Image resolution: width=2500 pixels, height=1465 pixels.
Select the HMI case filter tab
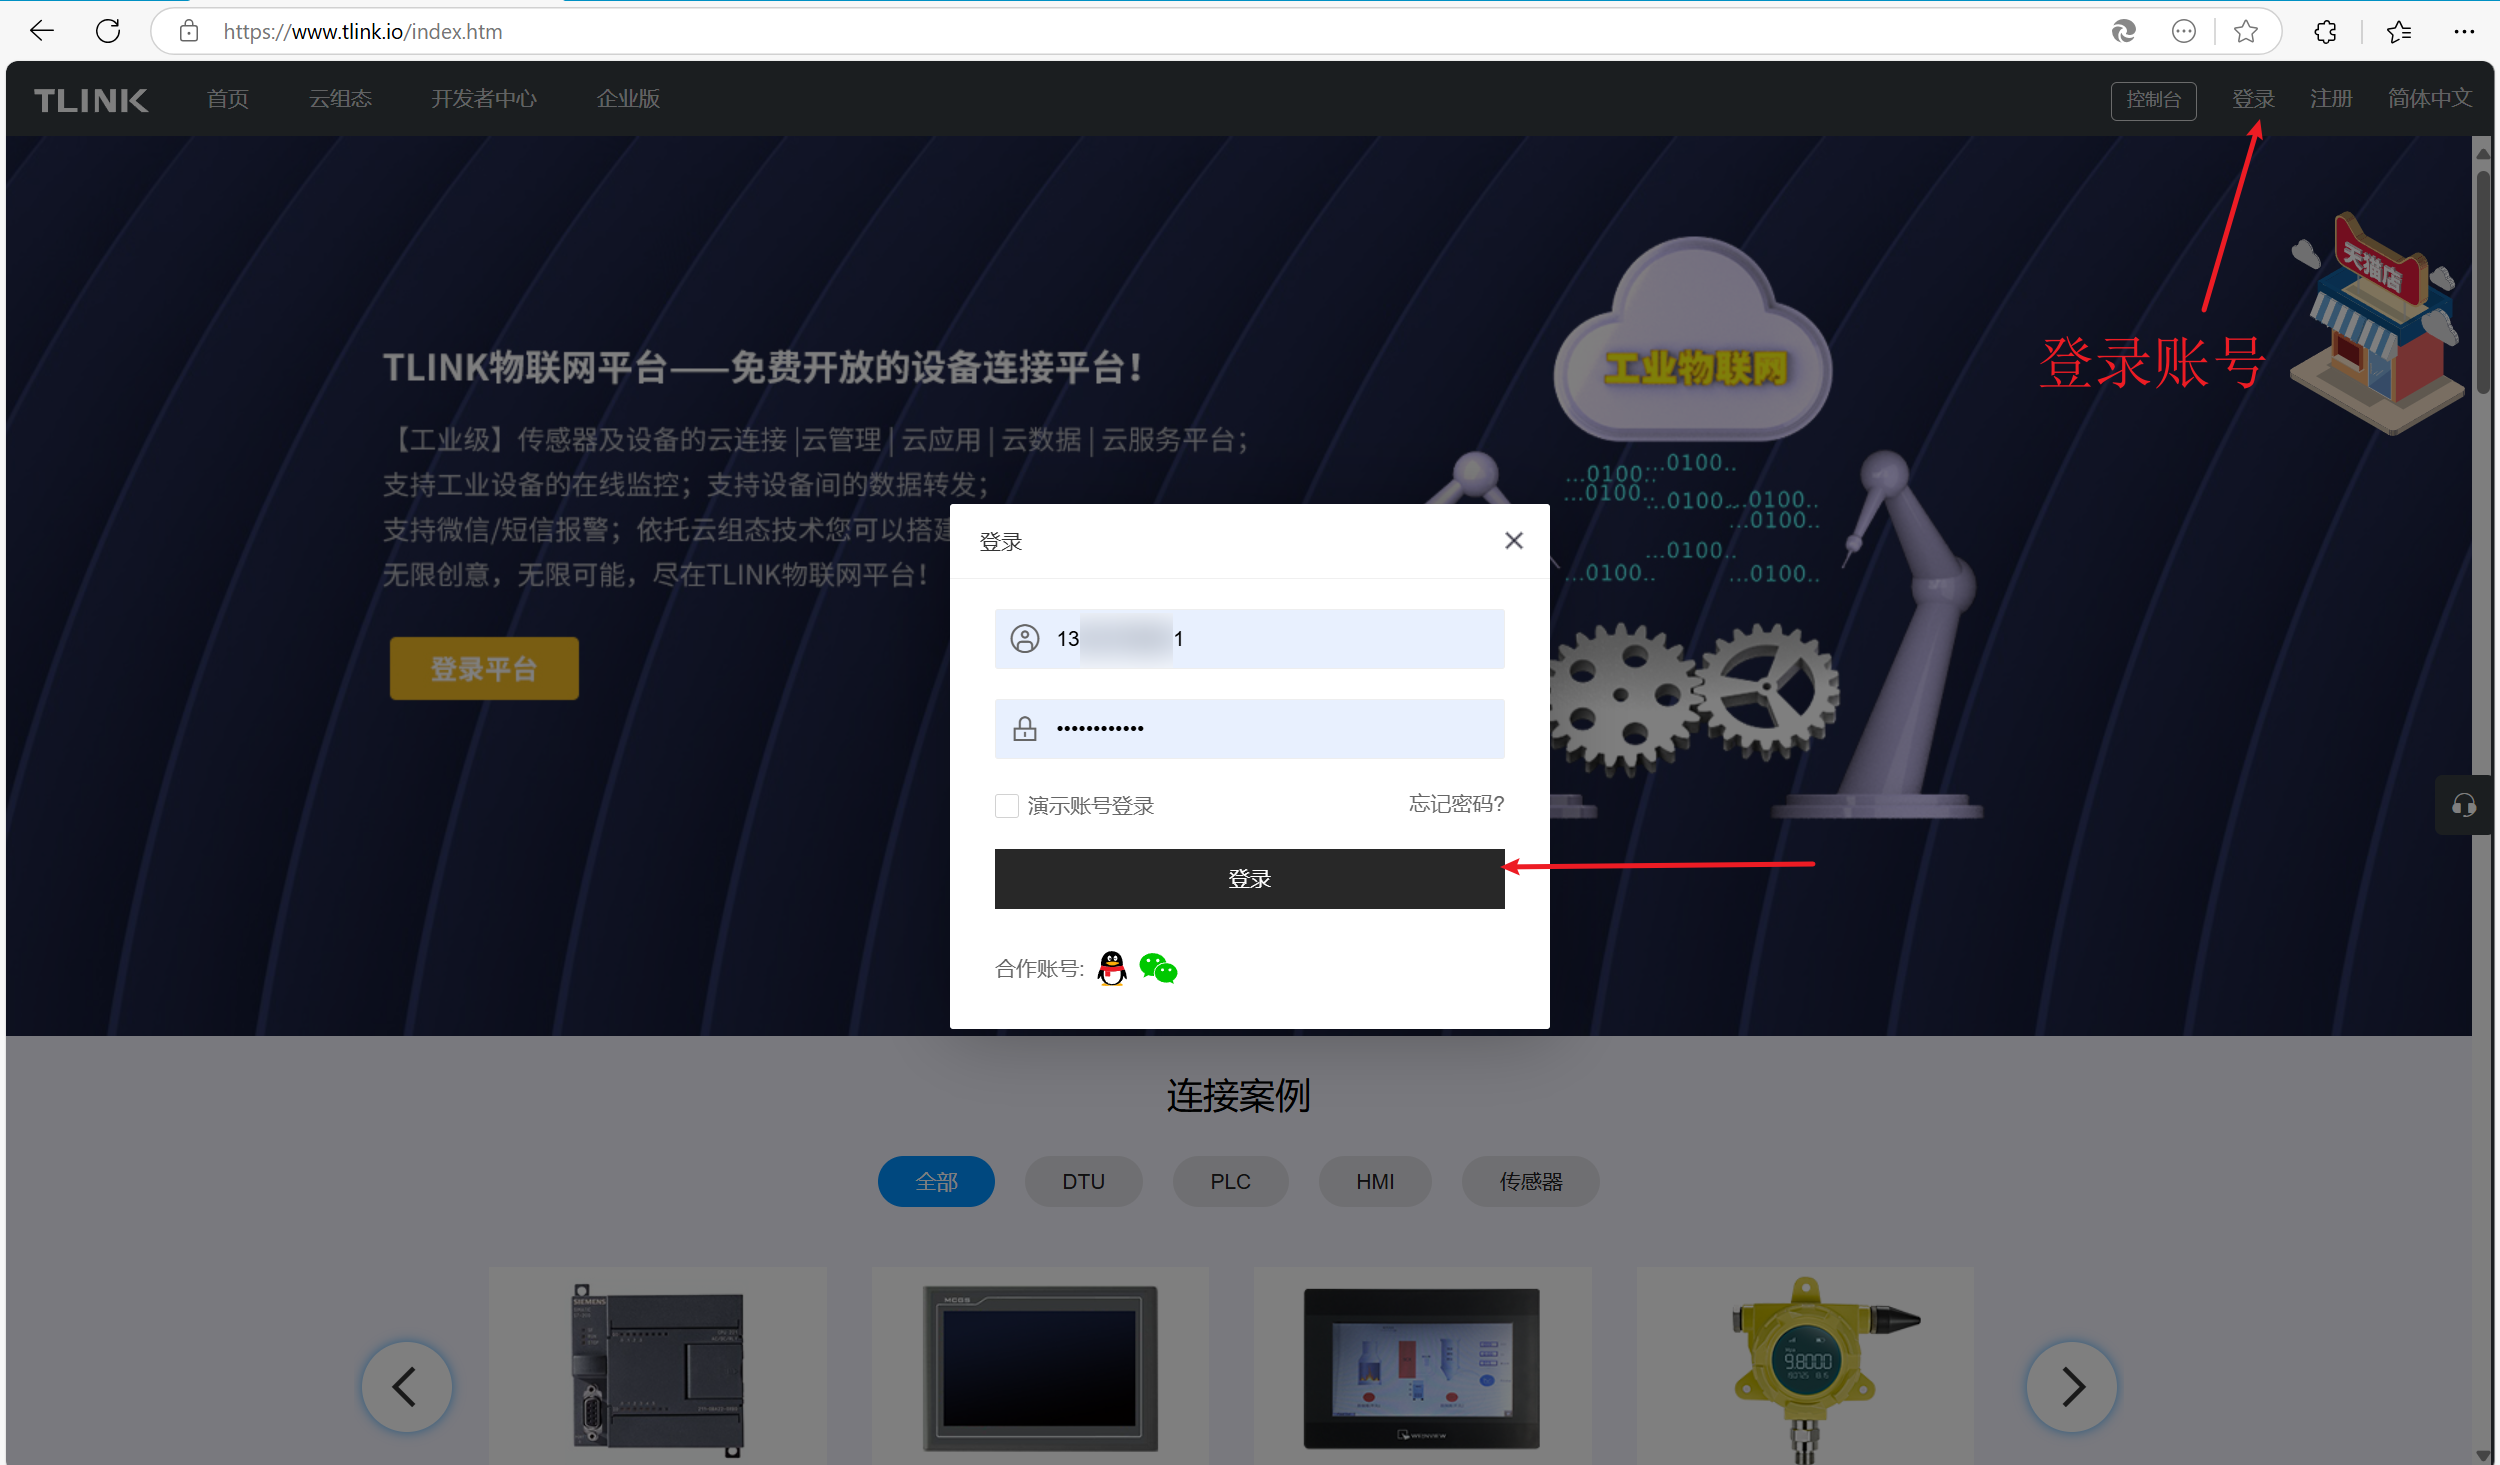point(1375,1182)
